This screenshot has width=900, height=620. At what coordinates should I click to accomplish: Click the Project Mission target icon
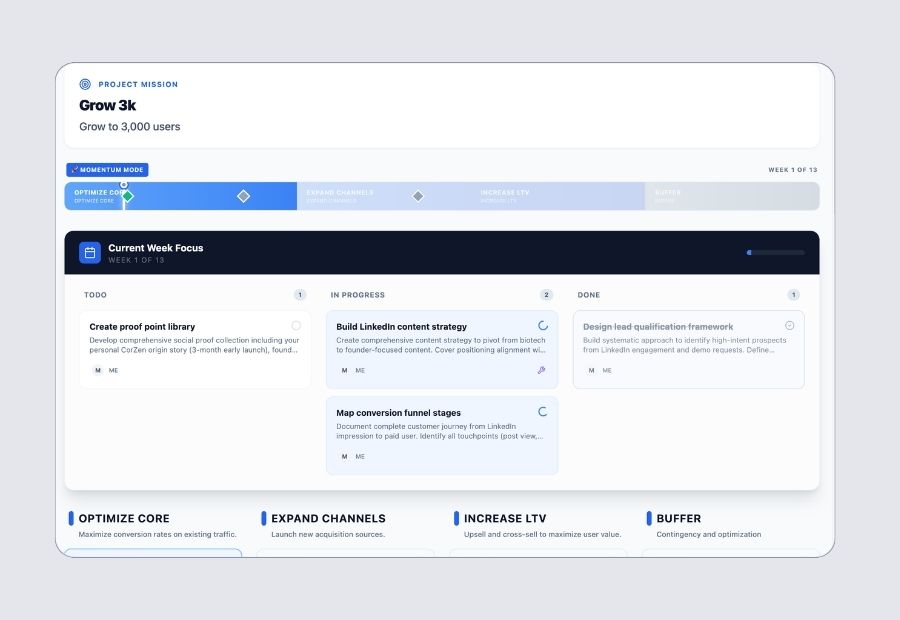click(85, 84)
